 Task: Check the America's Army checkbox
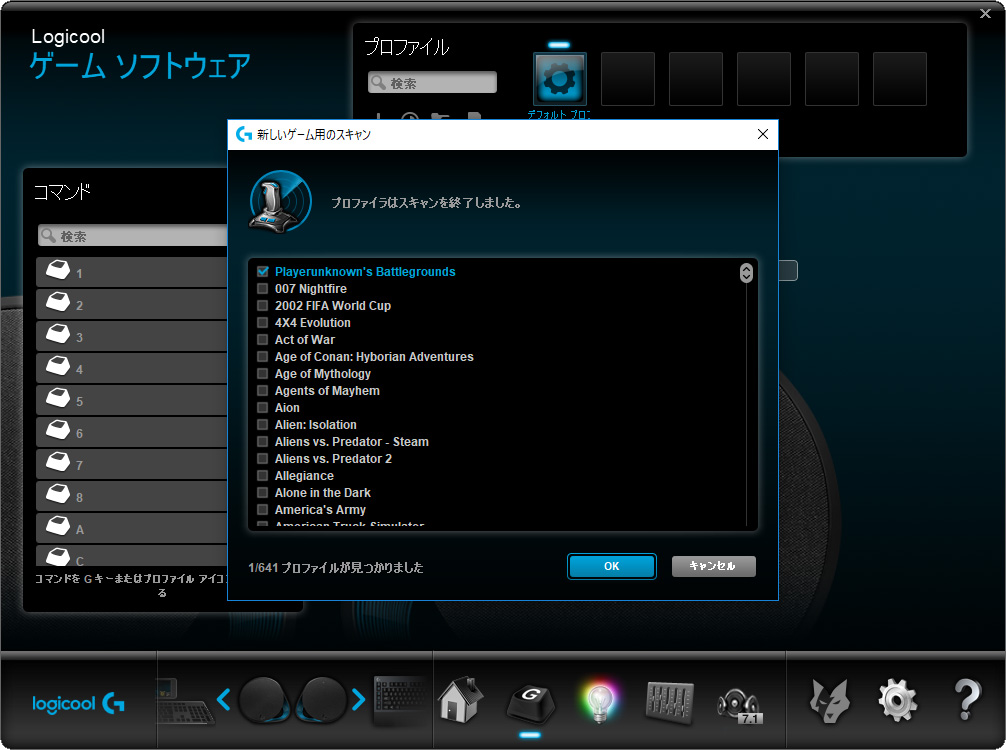tap(262, 509)
